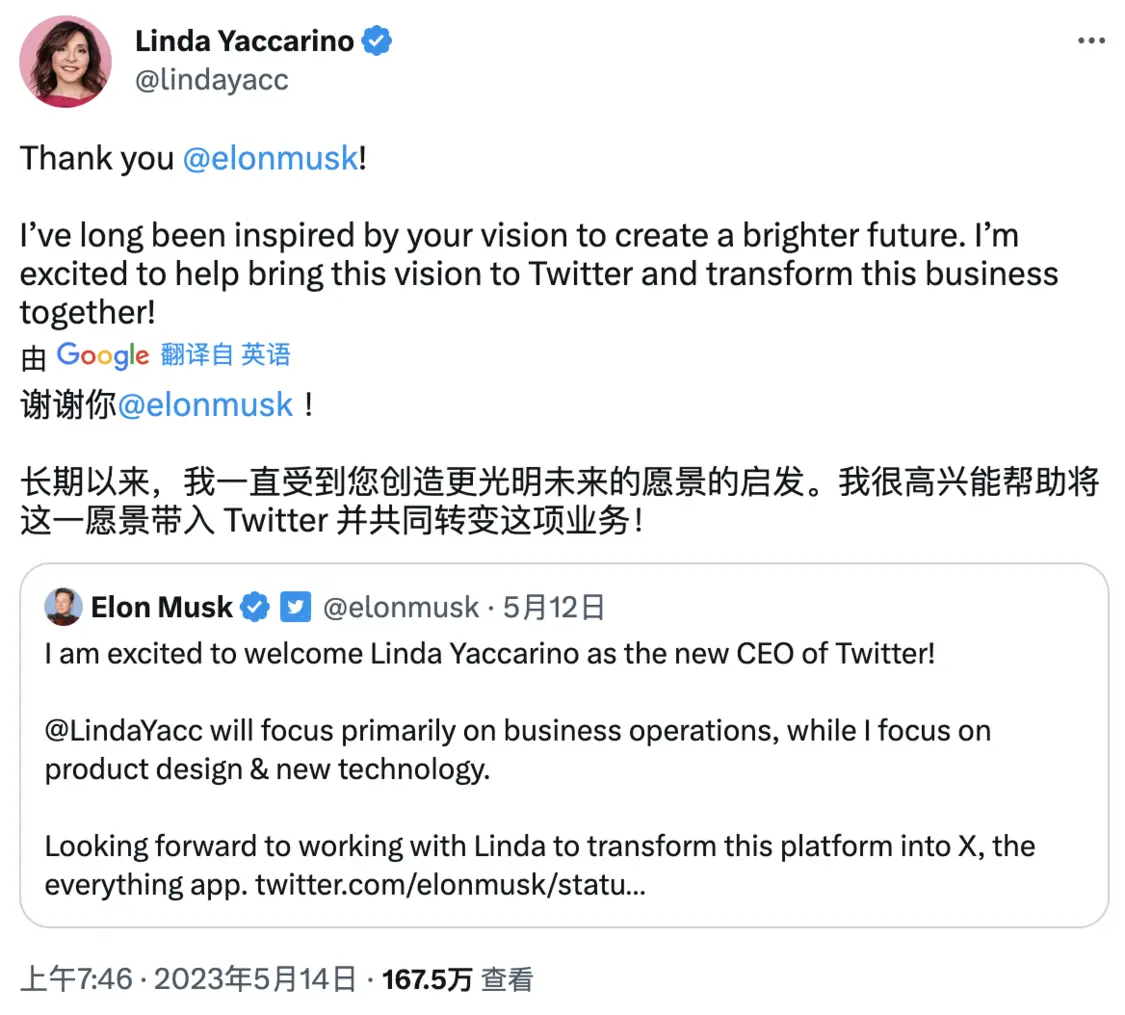
Task: Open the three-dot more options menu
Action: tap(1090, 42)
